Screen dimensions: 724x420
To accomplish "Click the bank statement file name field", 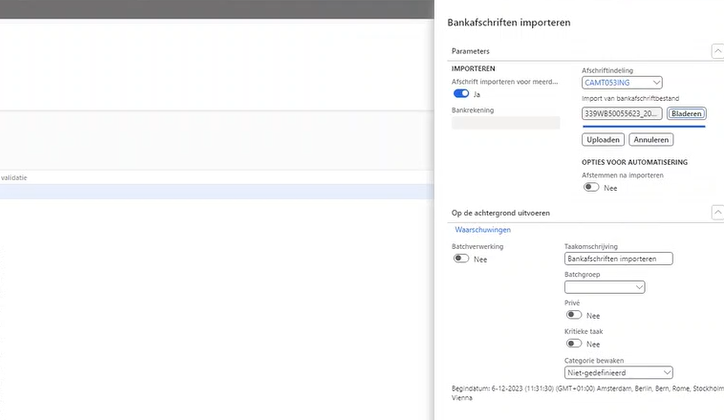I will click(x=622, y=114).
